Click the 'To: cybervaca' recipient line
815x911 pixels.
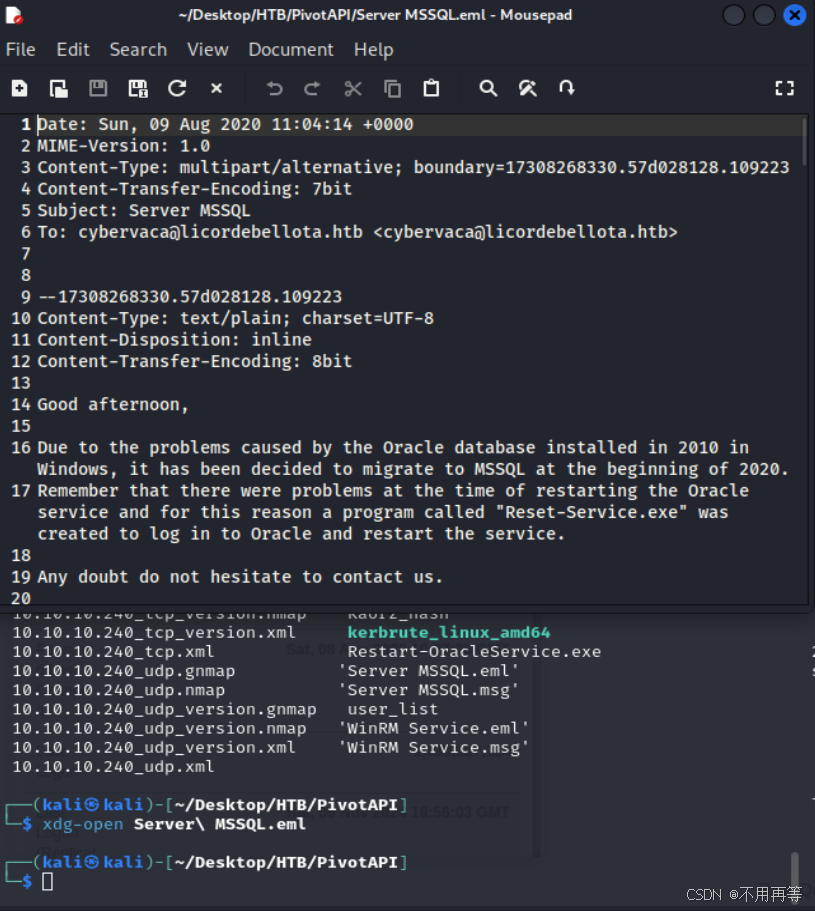(x=357, y=232)
